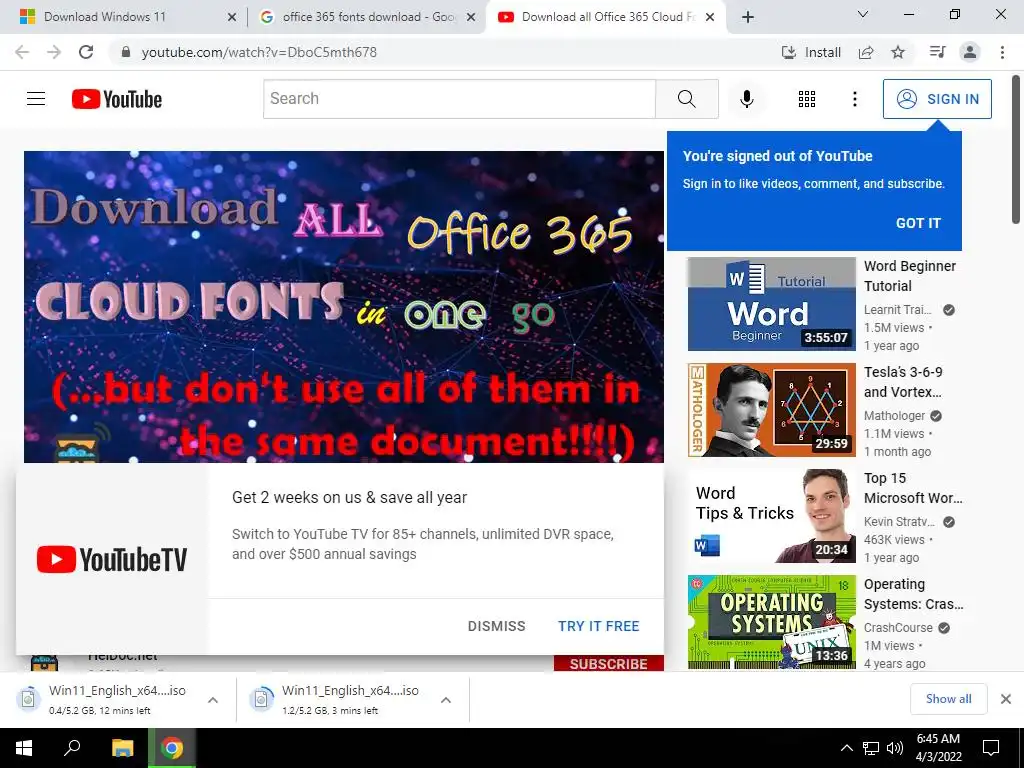Open the Learnit Training channel name
The width and height of the screenshot is (1024, 768).
[897, 310]
